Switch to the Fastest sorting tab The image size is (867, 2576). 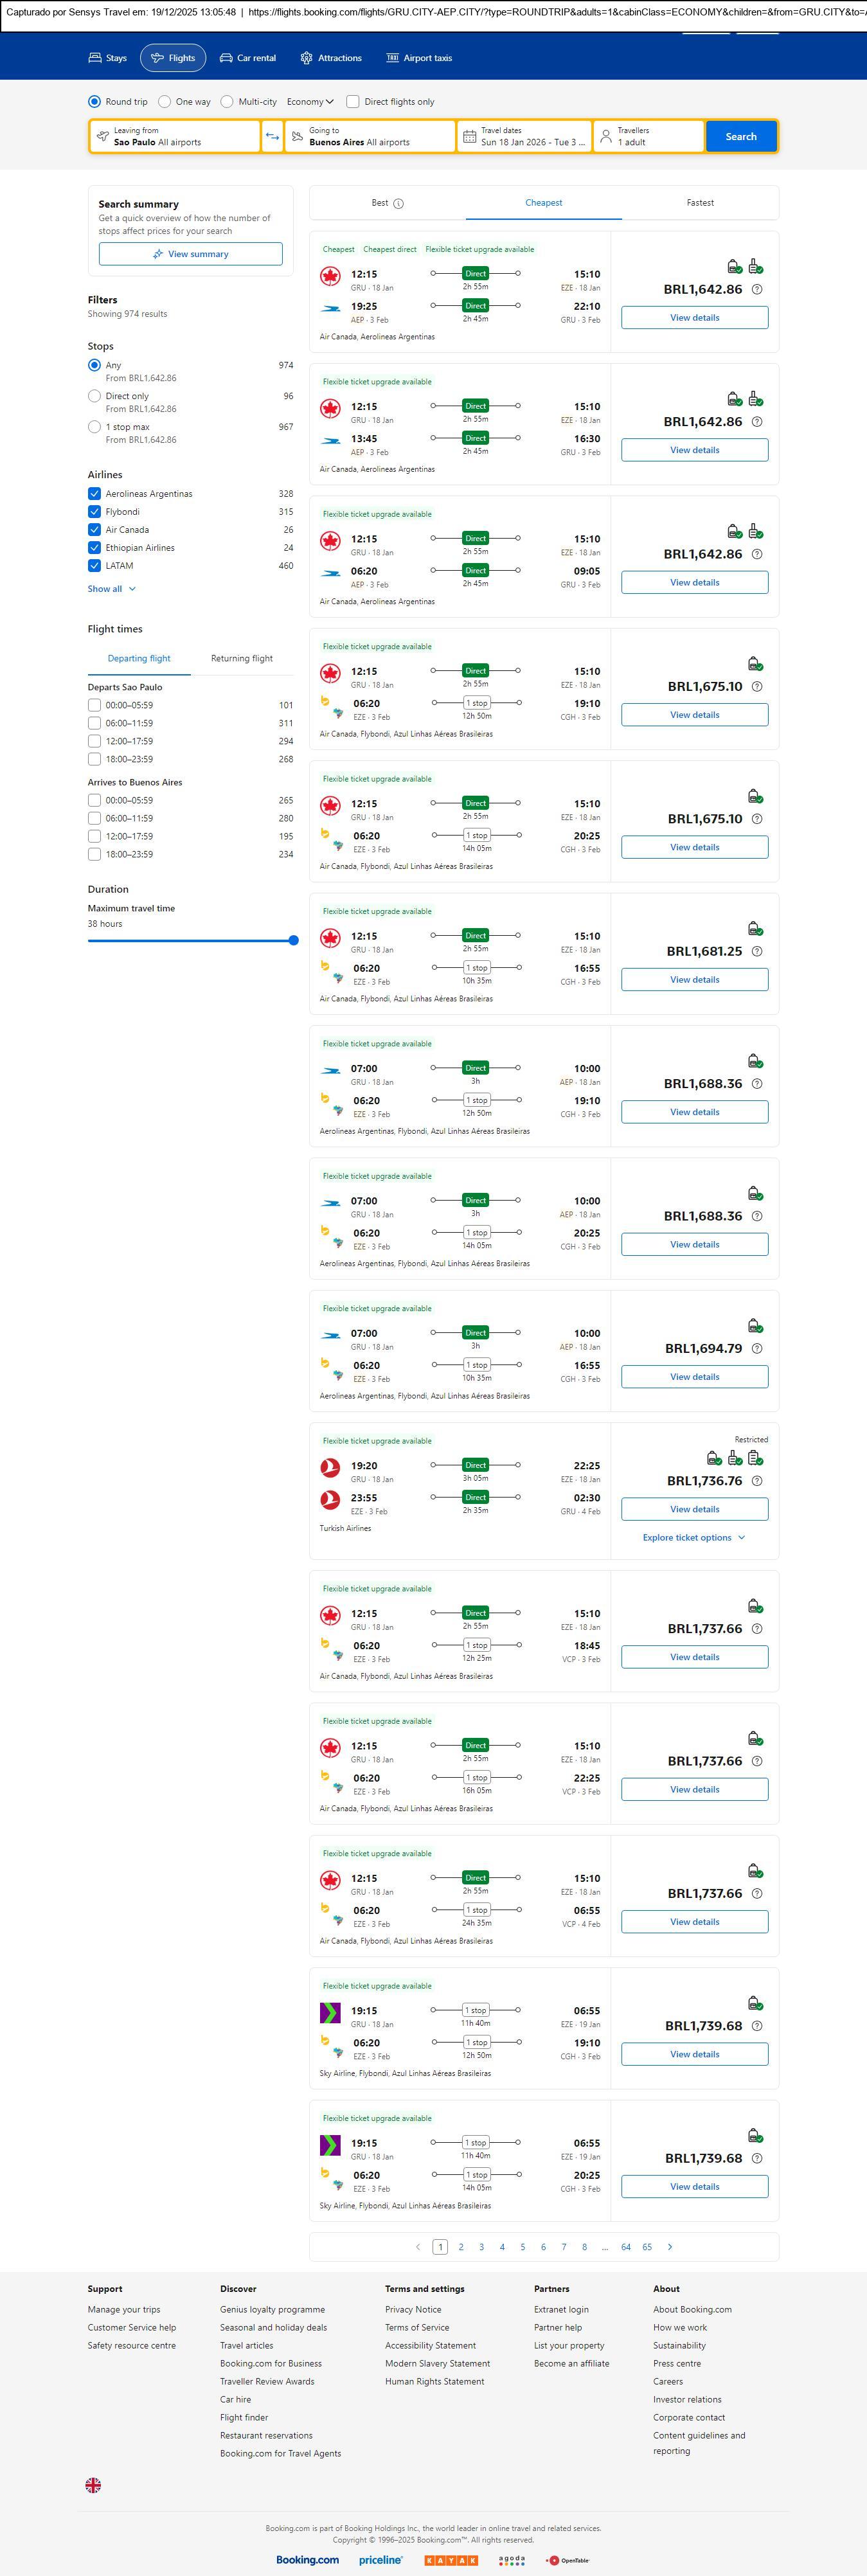pyautogui.click(x=700, y=203)
